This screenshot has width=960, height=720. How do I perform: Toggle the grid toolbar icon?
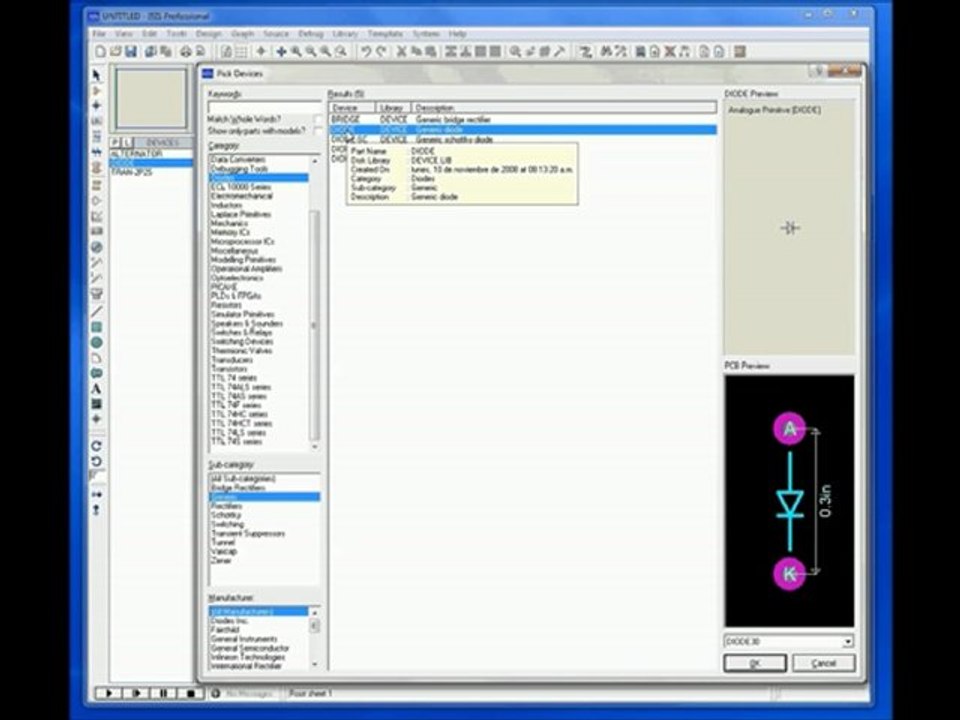[x=241, y=52]
